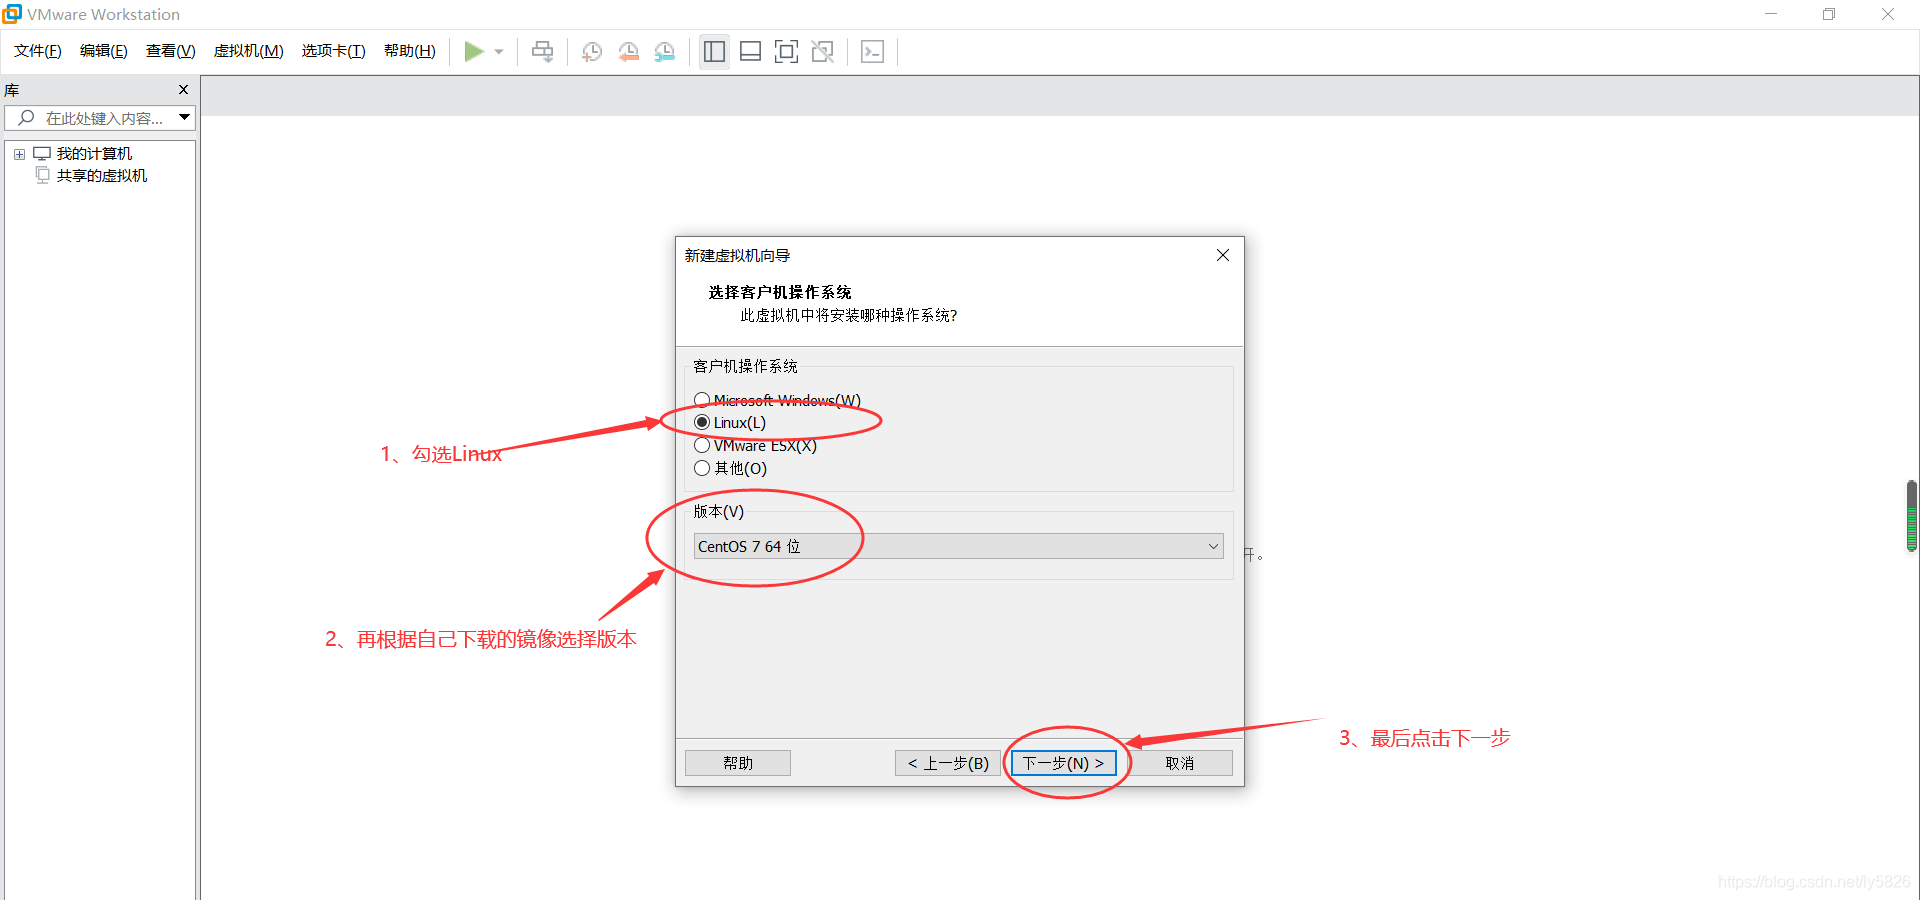Click the library search magnifier icon

[x=27, y=118]
